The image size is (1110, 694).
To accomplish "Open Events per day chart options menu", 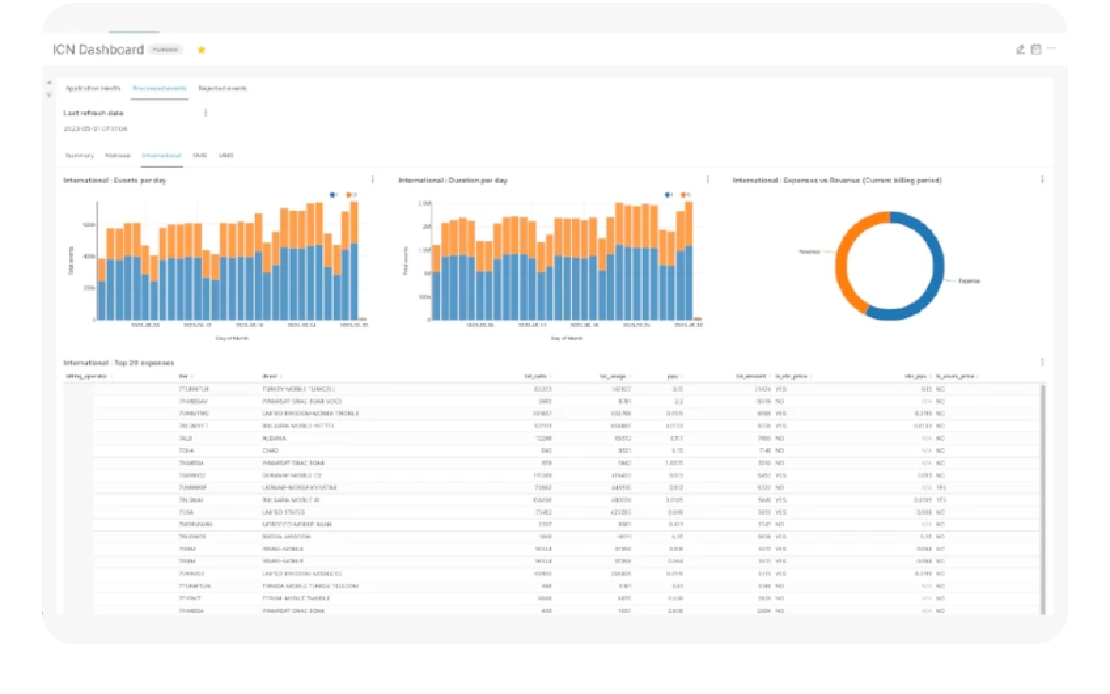I will (373, 180).
